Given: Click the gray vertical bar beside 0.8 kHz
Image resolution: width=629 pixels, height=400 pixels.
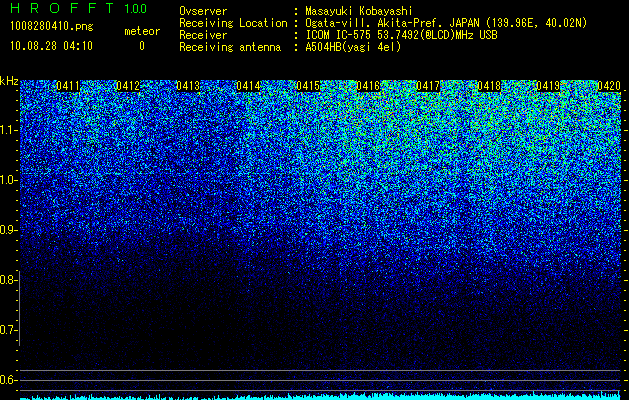Looking at the screenshot, I should coord(19,308).
